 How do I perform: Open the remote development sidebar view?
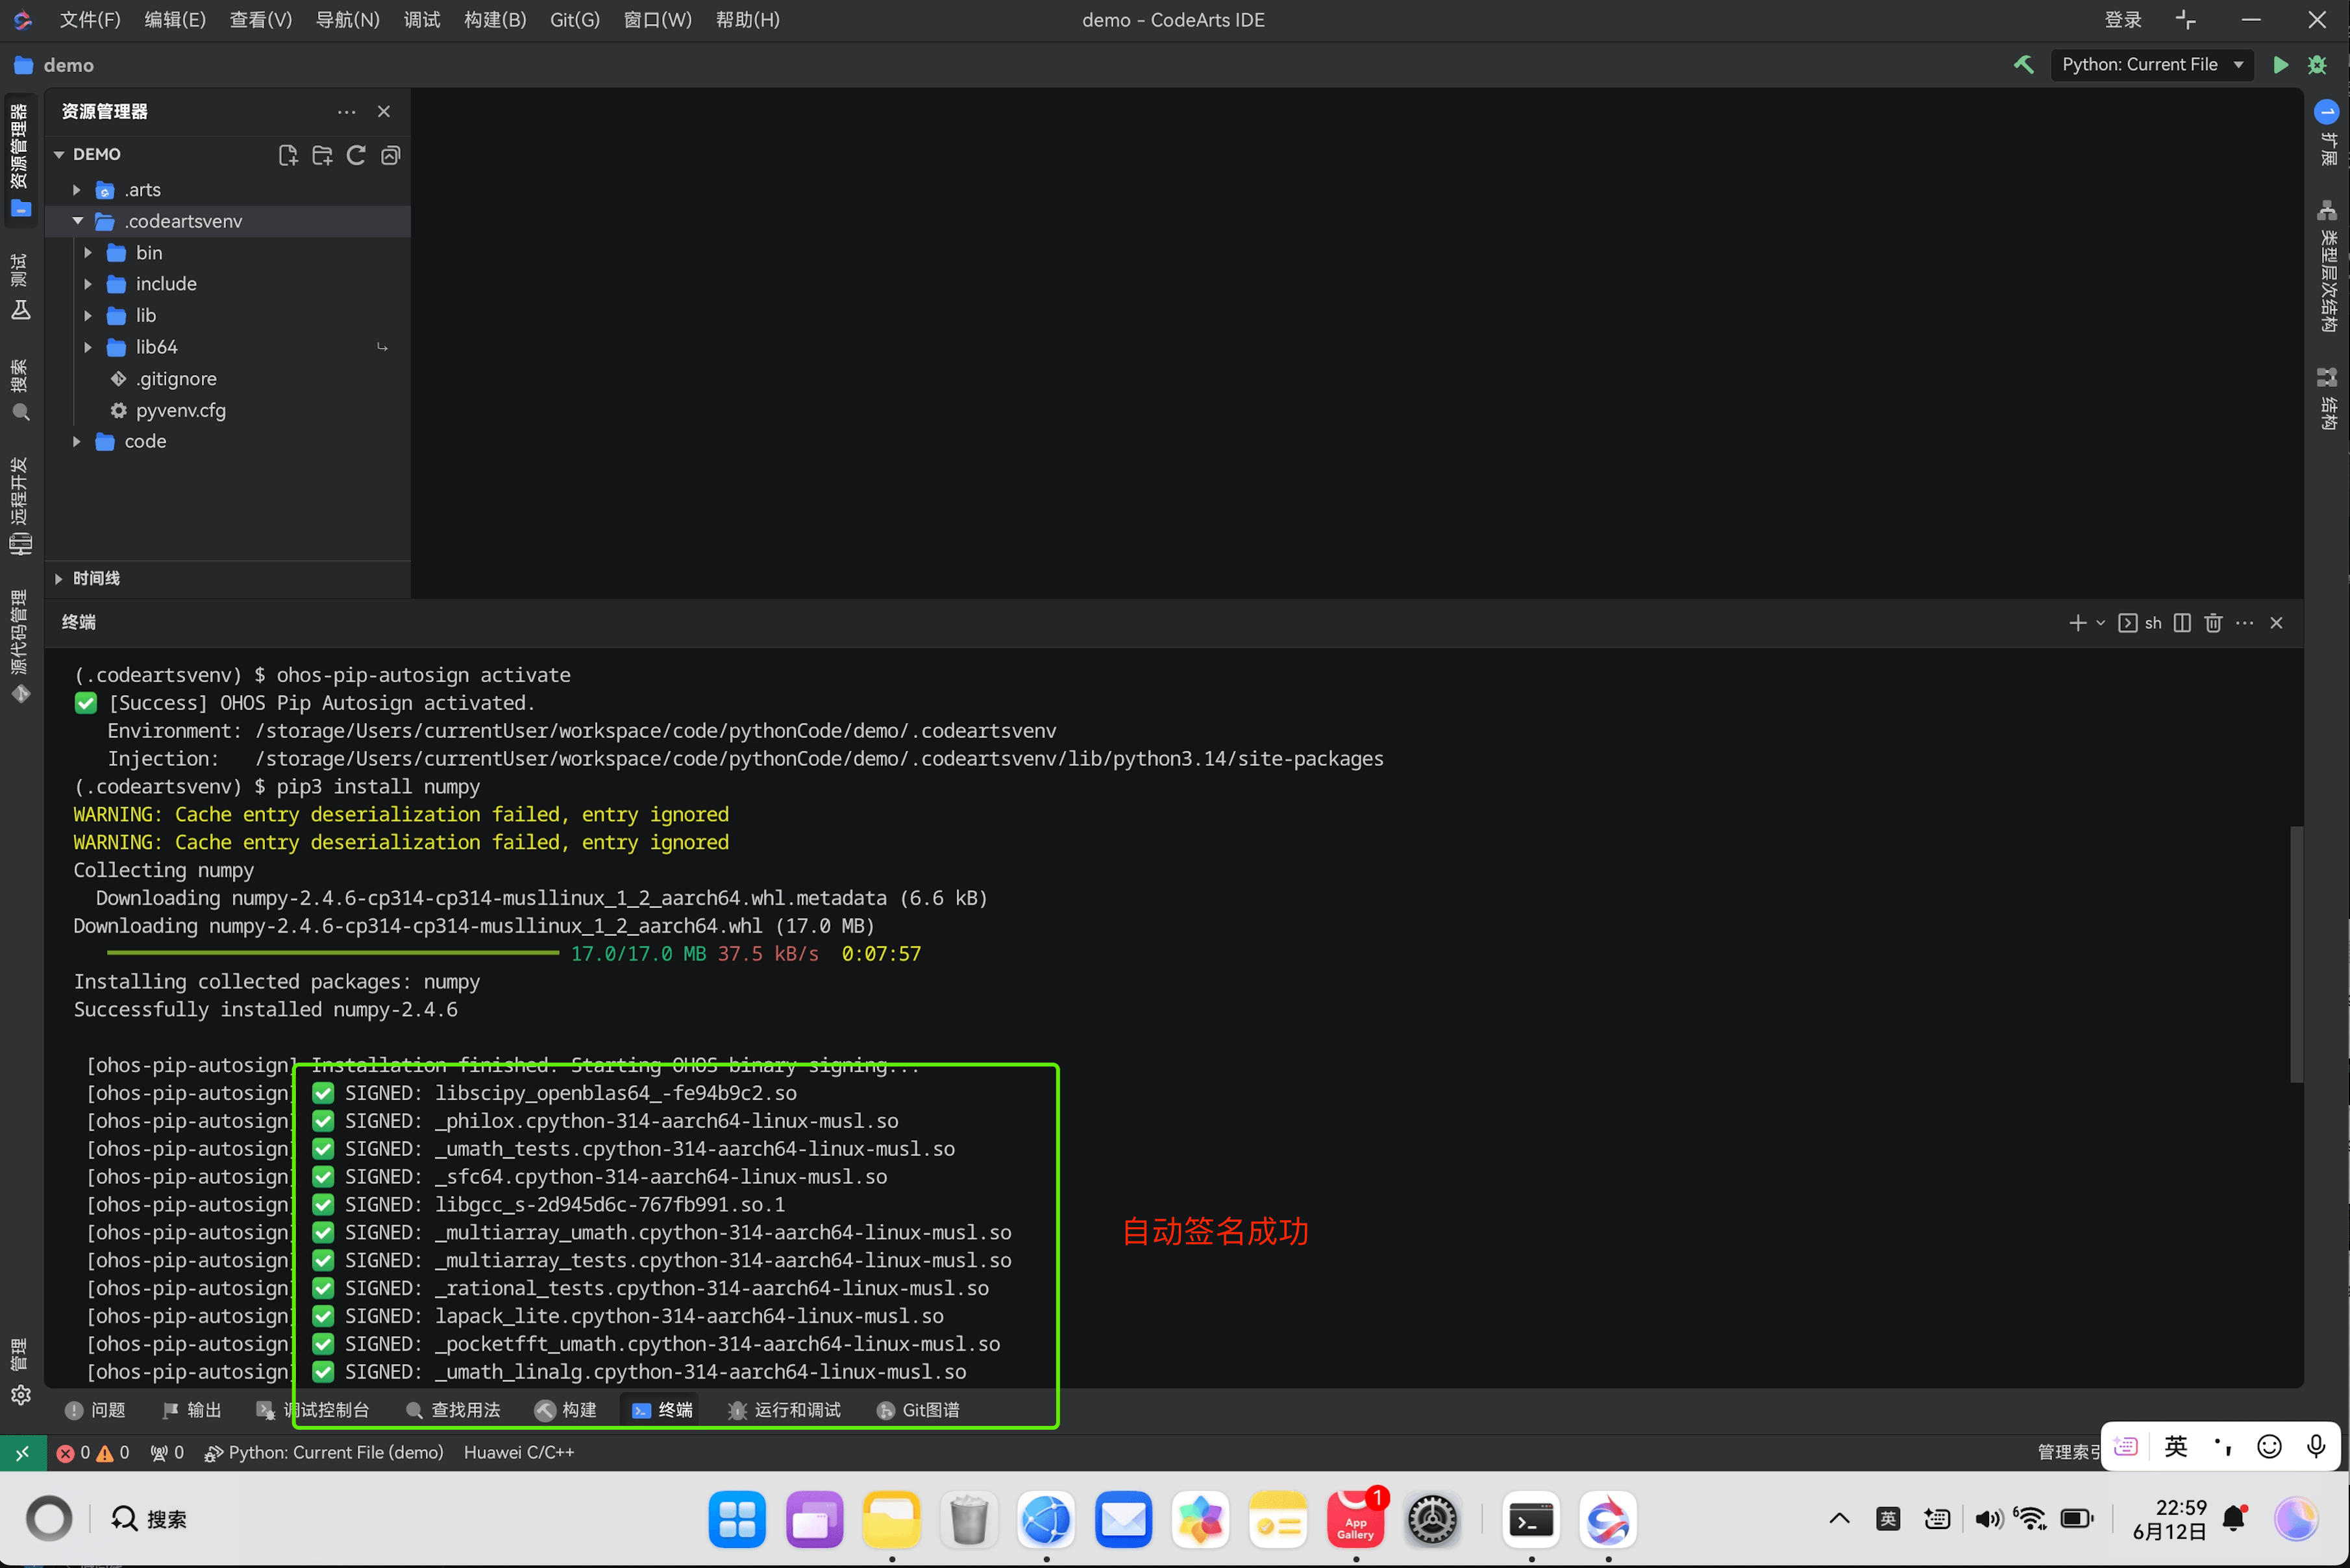tap(20, 506)
